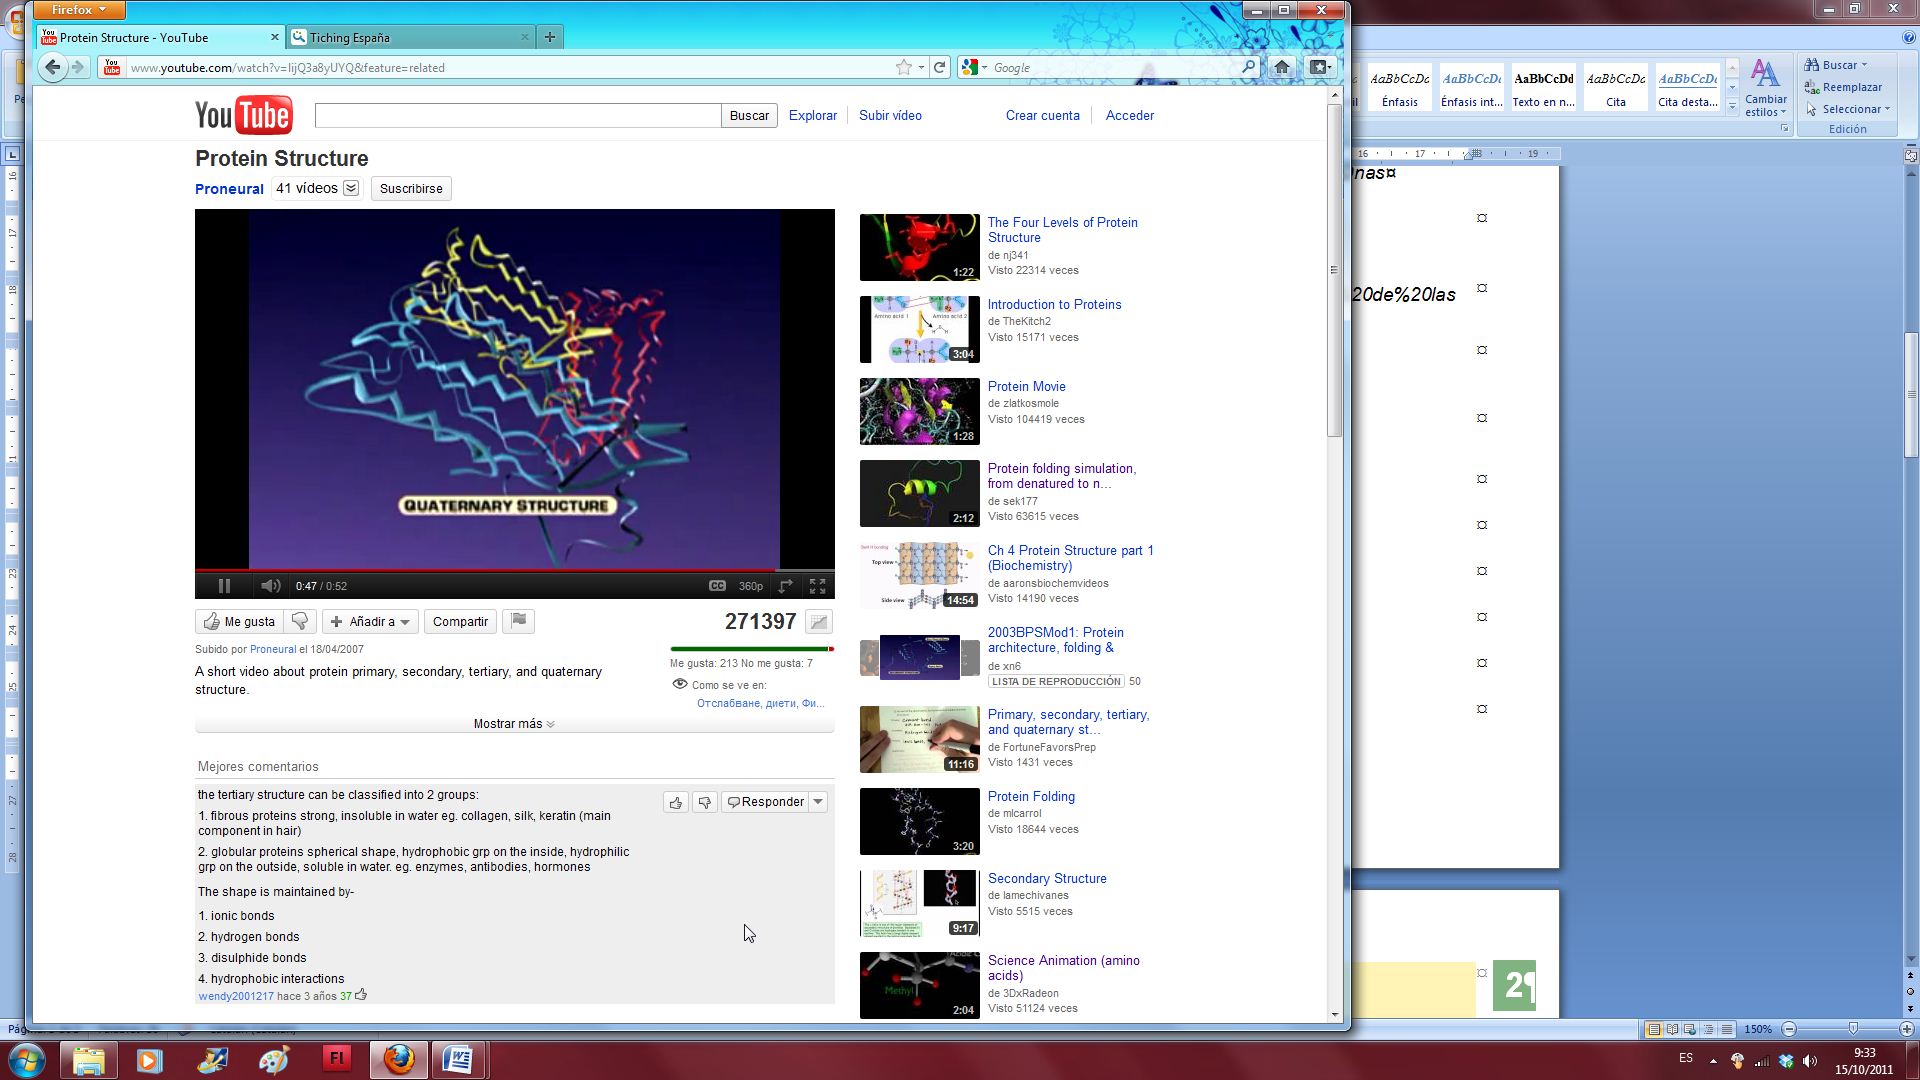1920x1080 pixels.
Task: Click the Firefox URL address field
Action: click(510, 68)
